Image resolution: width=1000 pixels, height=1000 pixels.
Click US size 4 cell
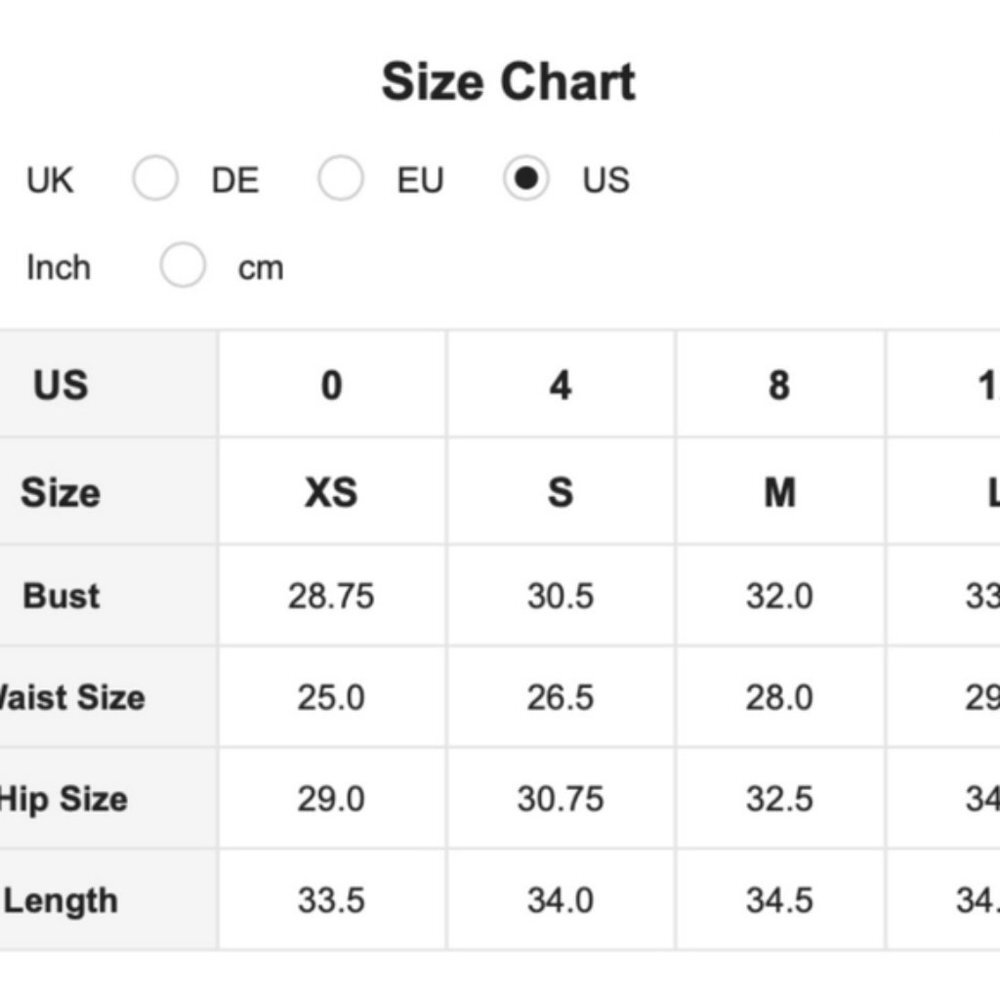point(560,385)
